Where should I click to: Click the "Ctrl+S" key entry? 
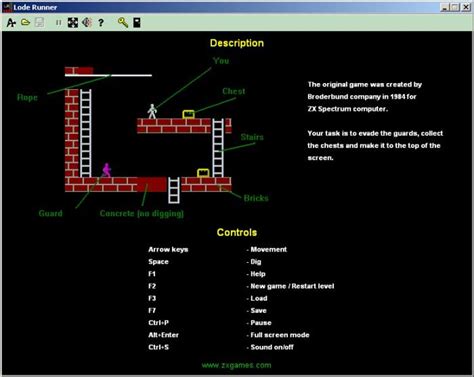coord(159,347)
